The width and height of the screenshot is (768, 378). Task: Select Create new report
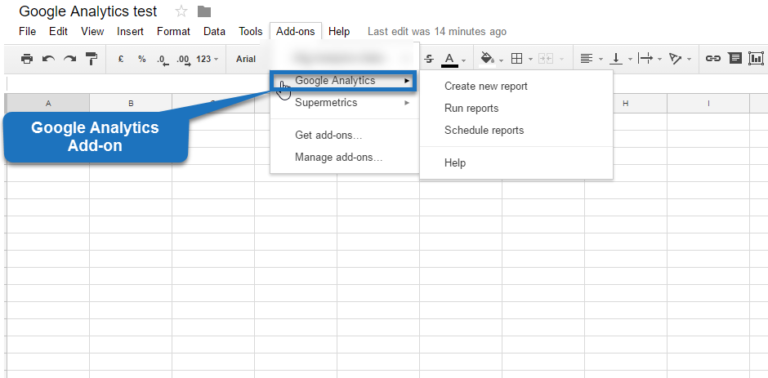[x=516, y=86]
